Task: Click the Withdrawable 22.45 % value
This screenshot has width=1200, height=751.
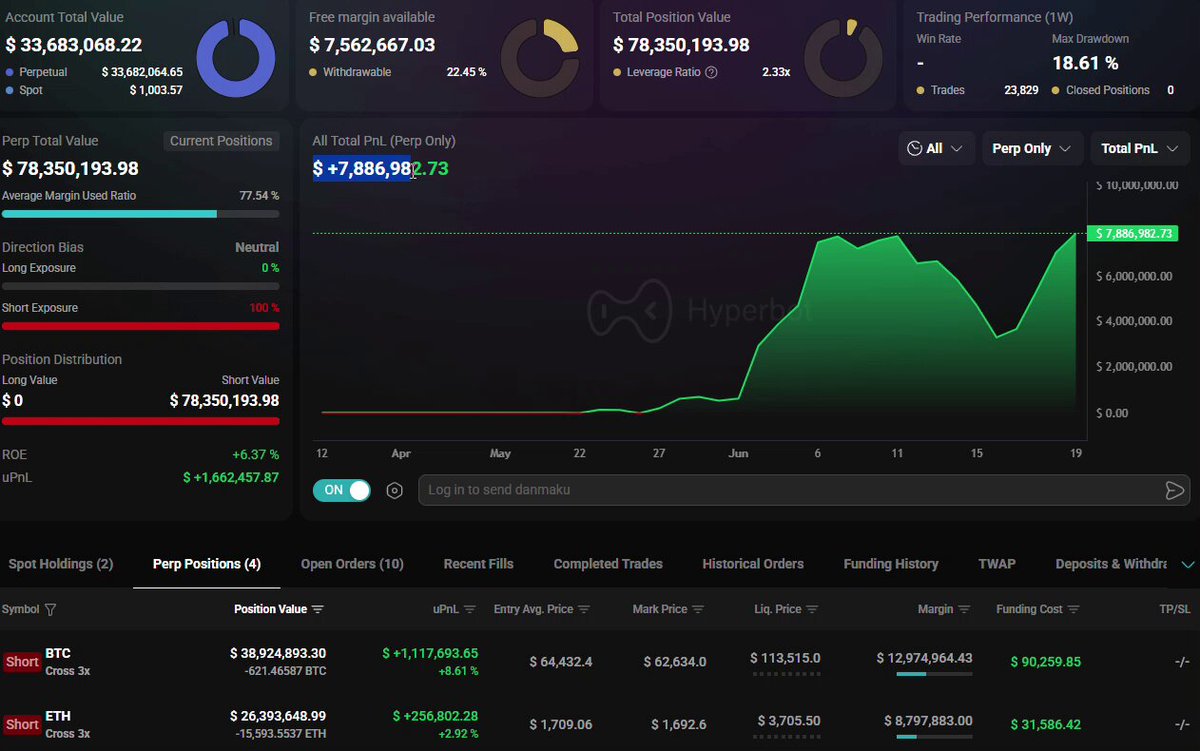Action: (466, 72)
